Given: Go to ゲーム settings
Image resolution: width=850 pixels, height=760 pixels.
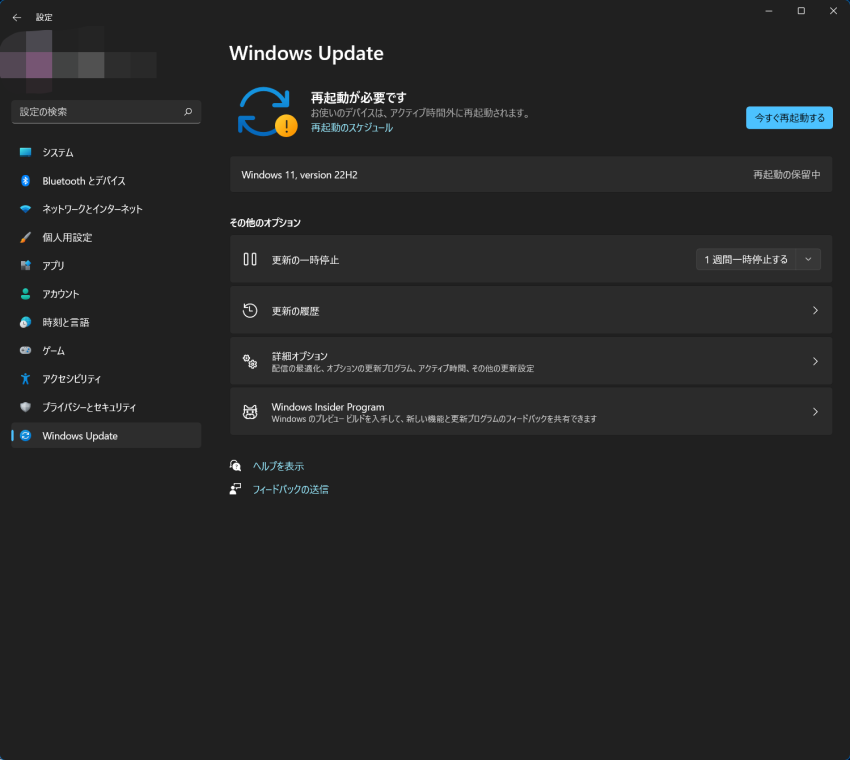Looking at the screenshot, I should coord(106,350).
